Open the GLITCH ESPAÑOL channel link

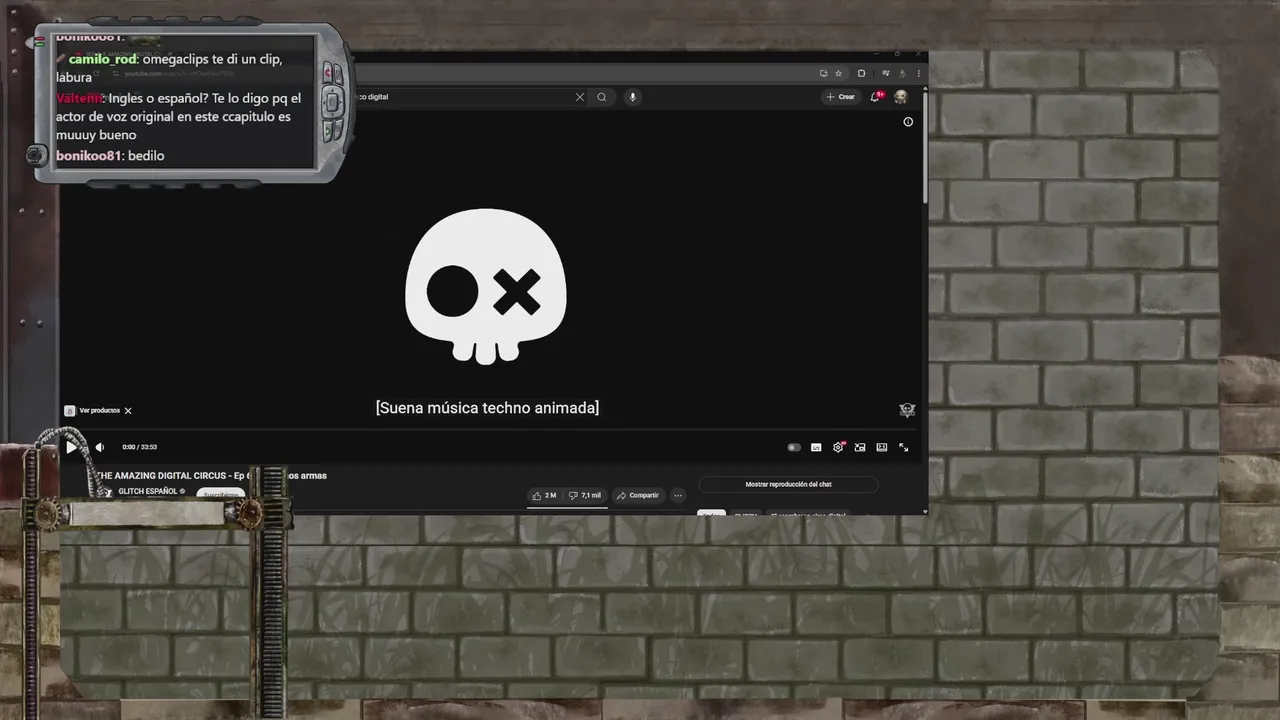click(148, 491)
